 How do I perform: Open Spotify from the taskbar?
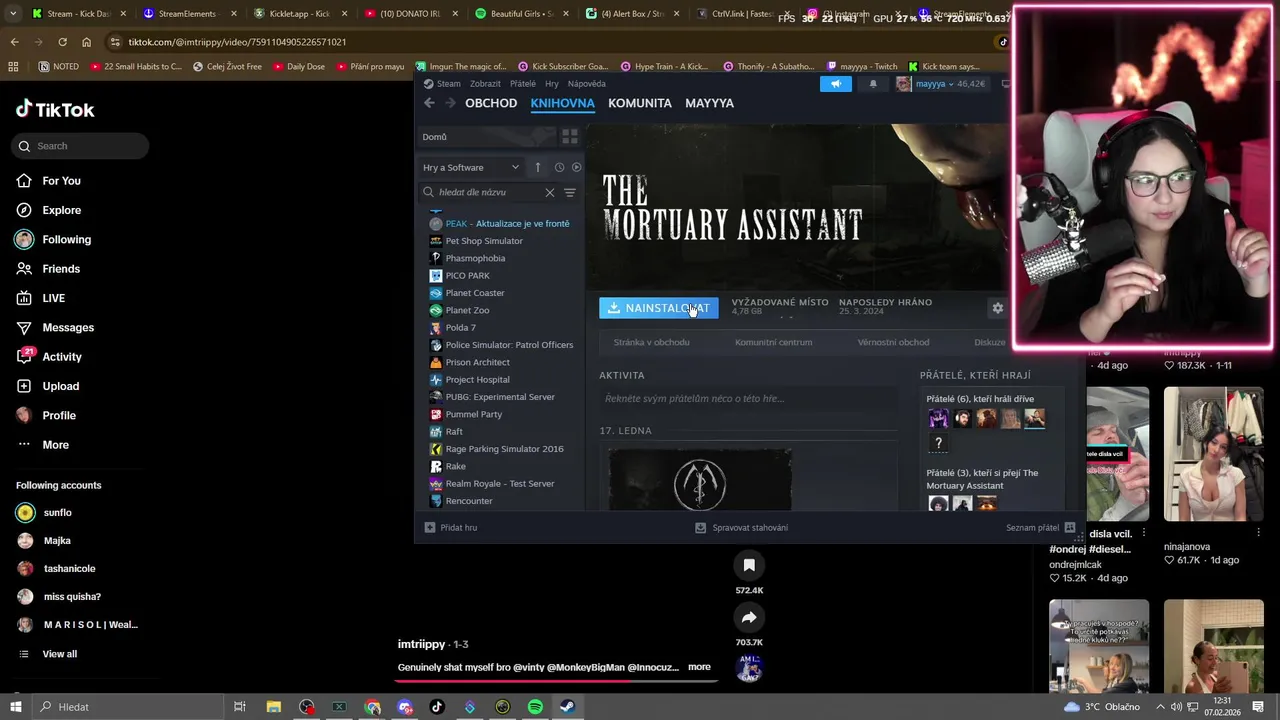[x=535, y=707]
